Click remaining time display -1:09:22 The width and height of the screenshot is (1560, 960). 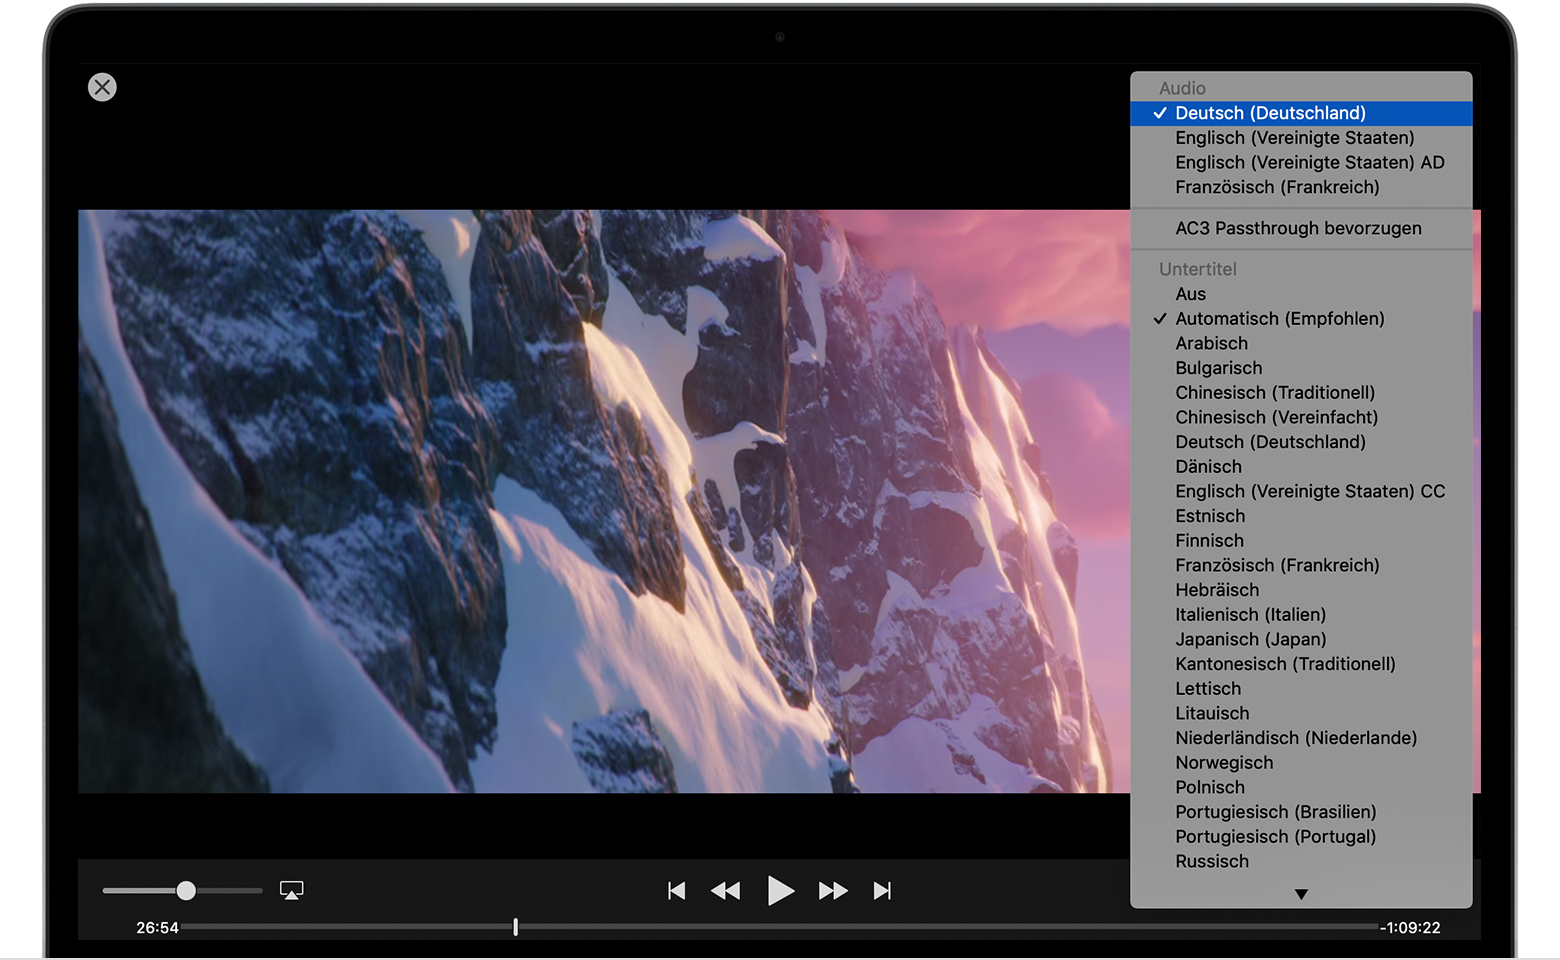1410,928
